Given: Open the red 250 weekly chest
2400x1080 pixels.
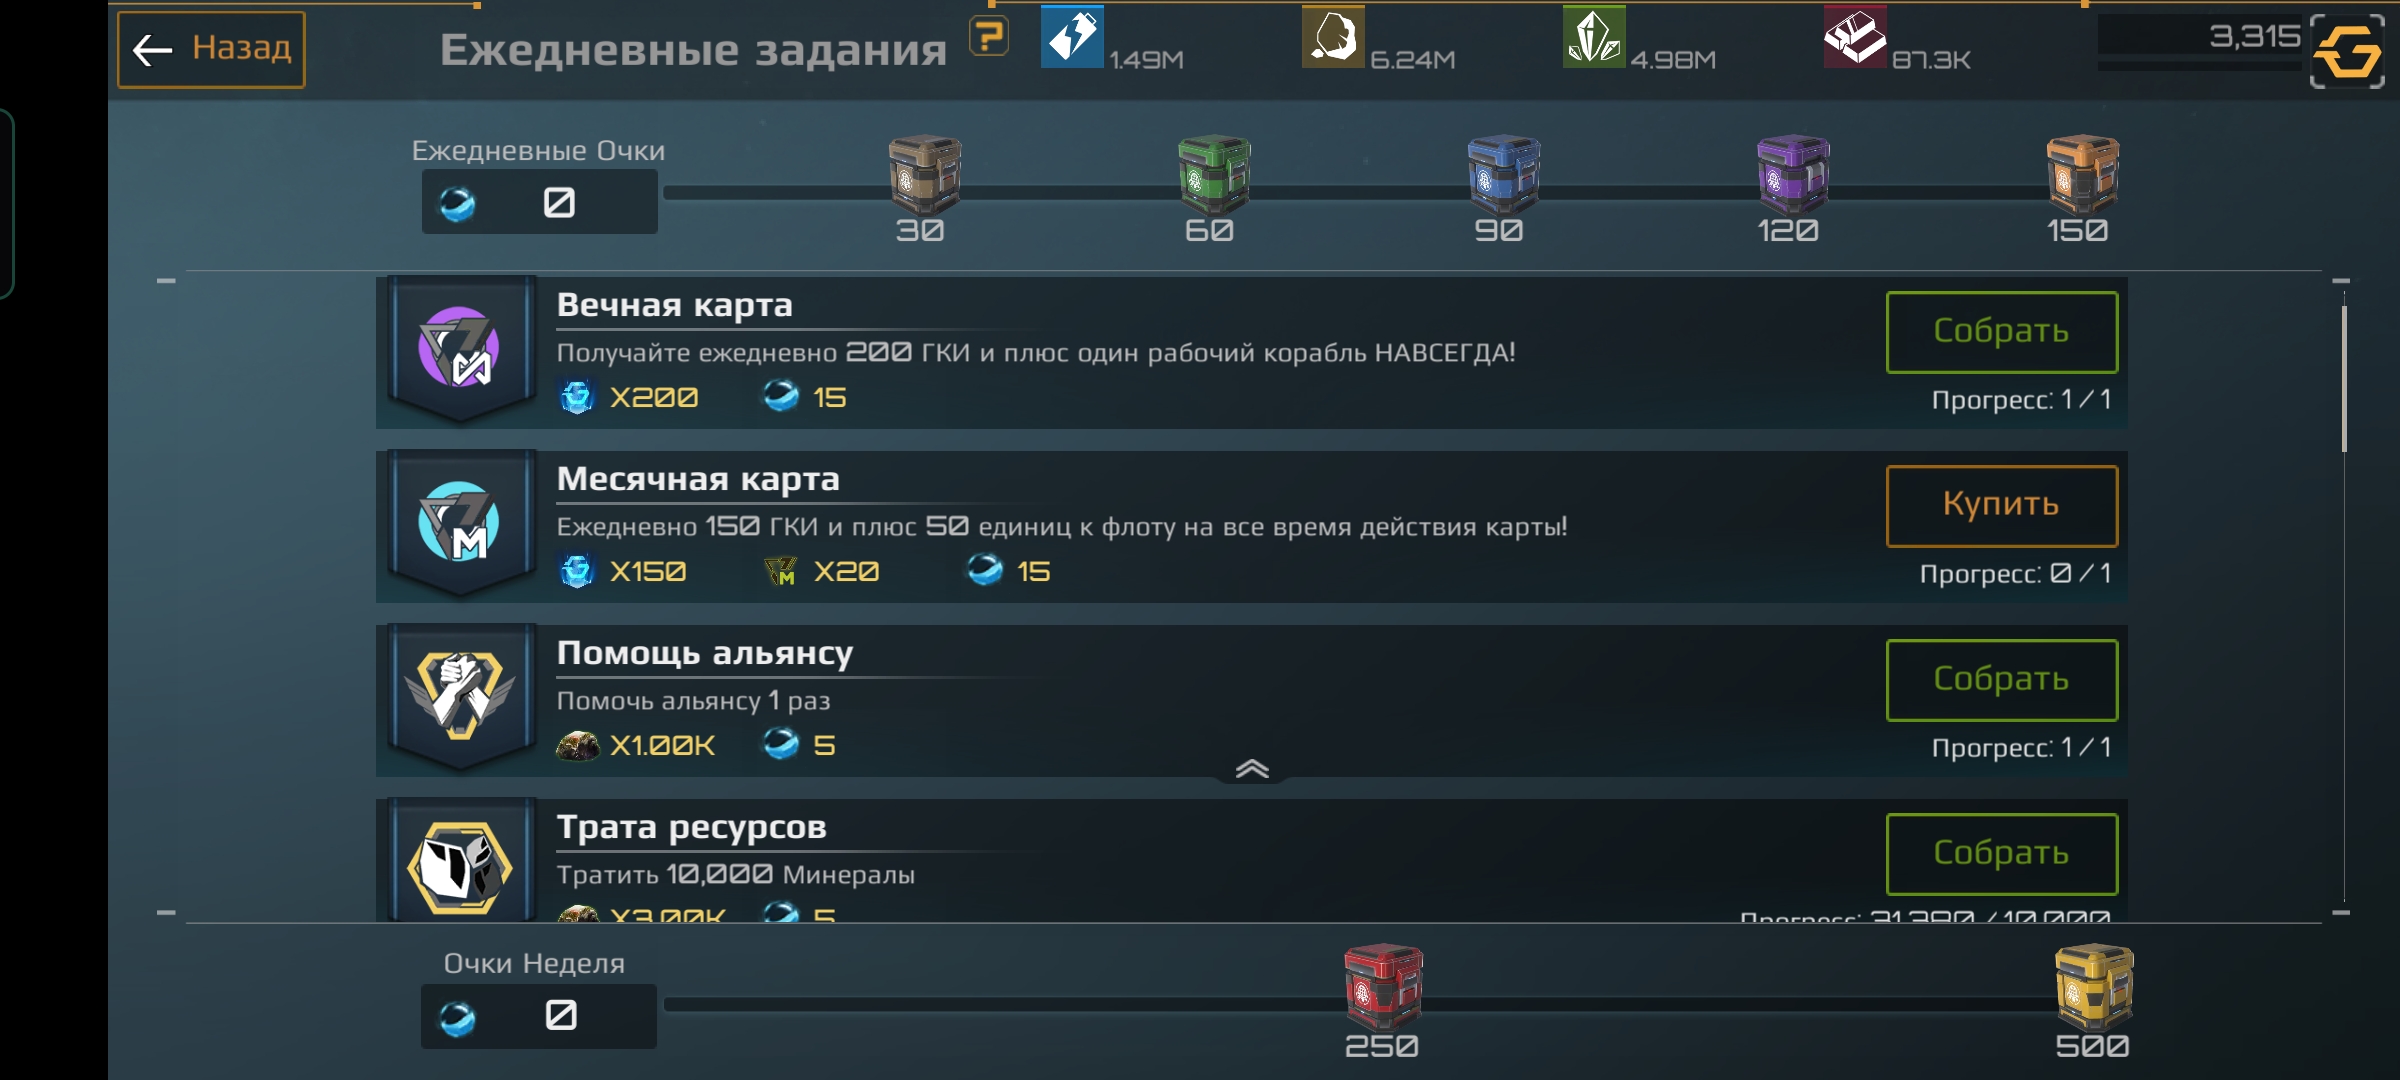Looking at the screenshot, I should pos(1383,987).
